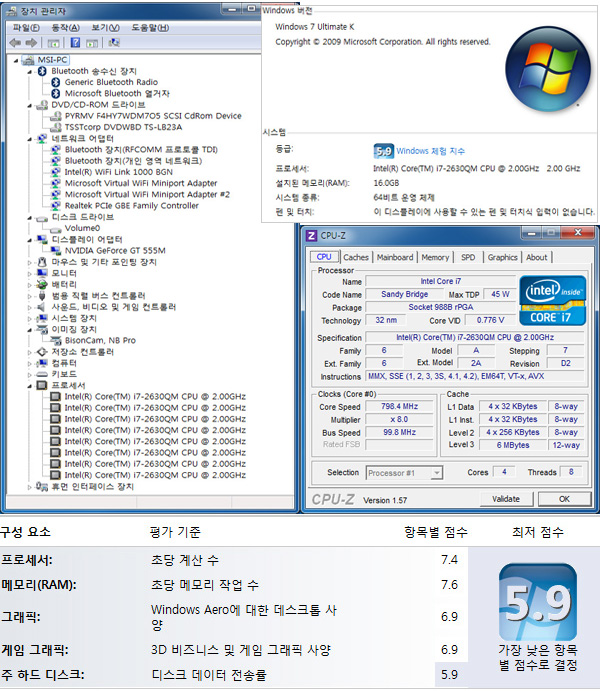The image size is (600, 691).
Task: Select Realtek PCIe GBE Family Controller
Action: click(132, 205)
